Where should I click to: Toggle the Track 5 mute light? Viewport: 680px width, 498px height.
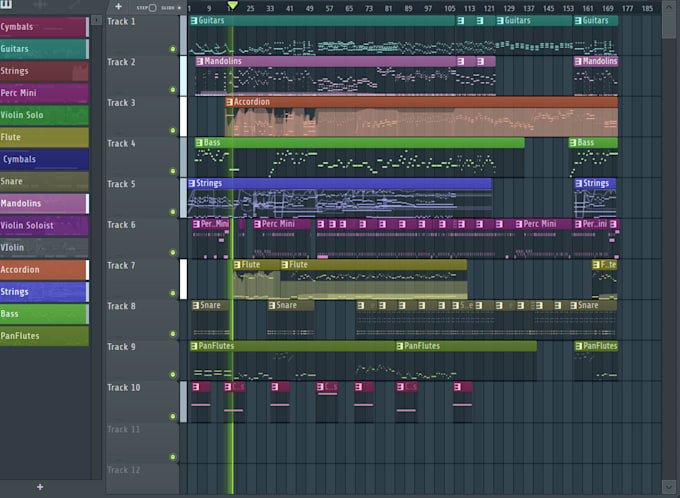coord(173,212)
